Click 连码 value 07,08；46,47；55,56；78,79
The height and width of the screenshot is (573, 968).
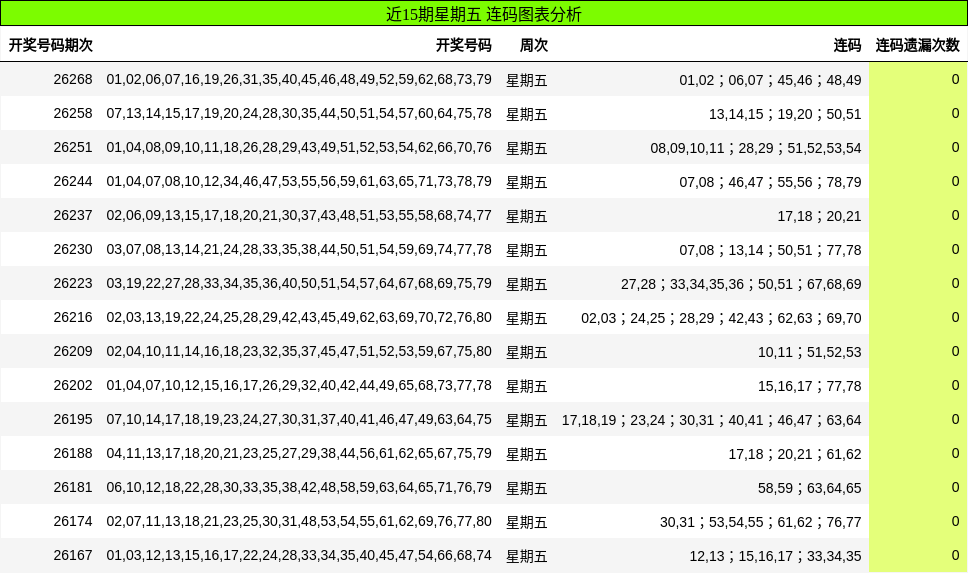click(770, 182)
